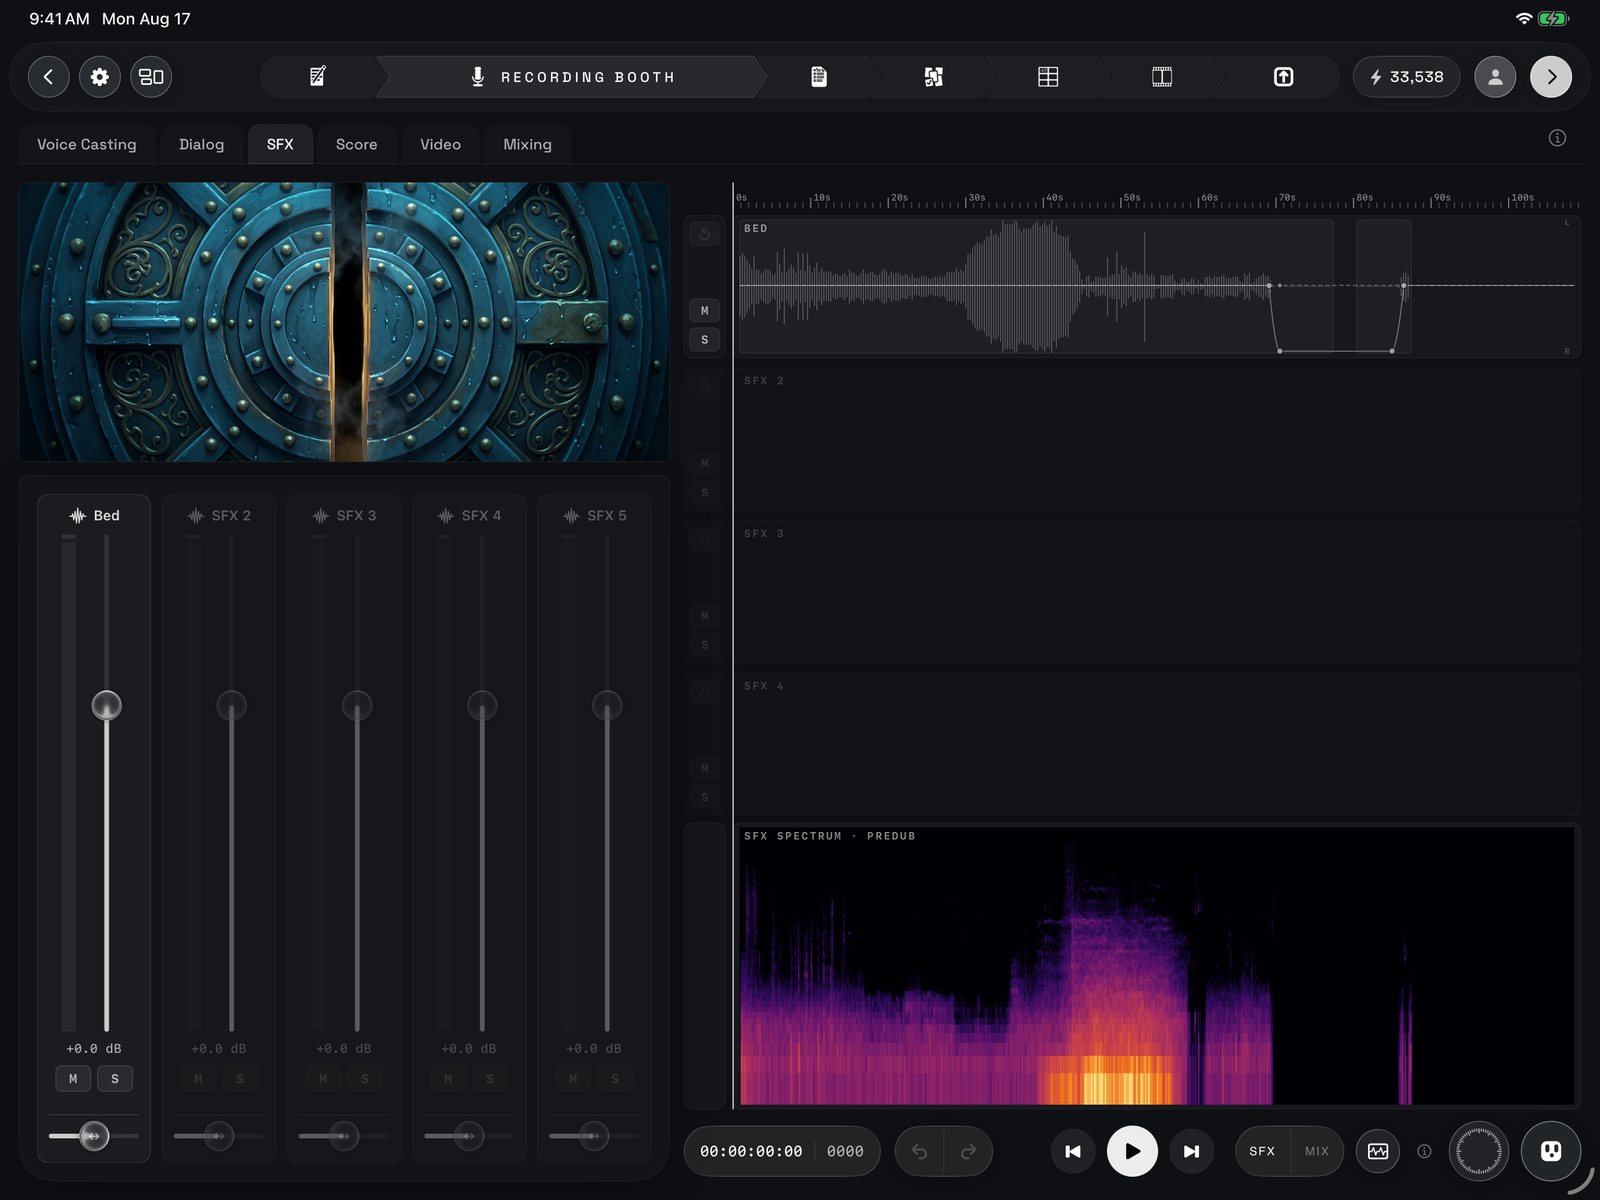Click the SFX Spectrum predub display
Image resolution: width=1600 pixels, height=1200 pixels.
(1157, 967)
